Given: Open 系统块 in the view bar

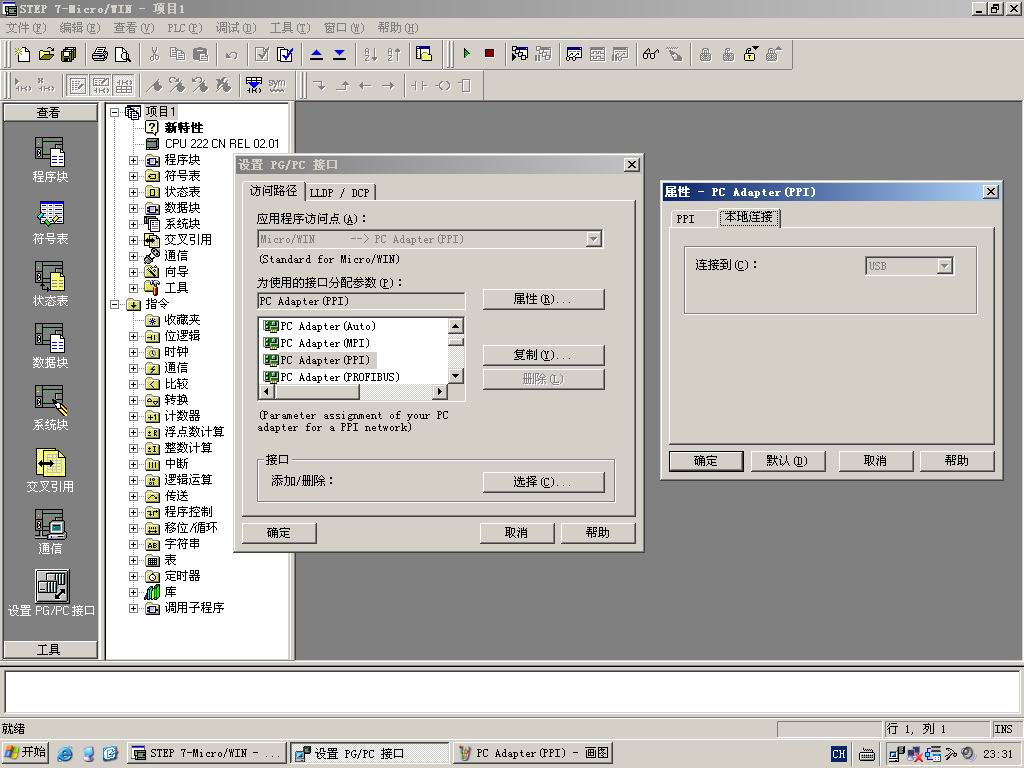Looking at the screenshot, I should [50, 408].
